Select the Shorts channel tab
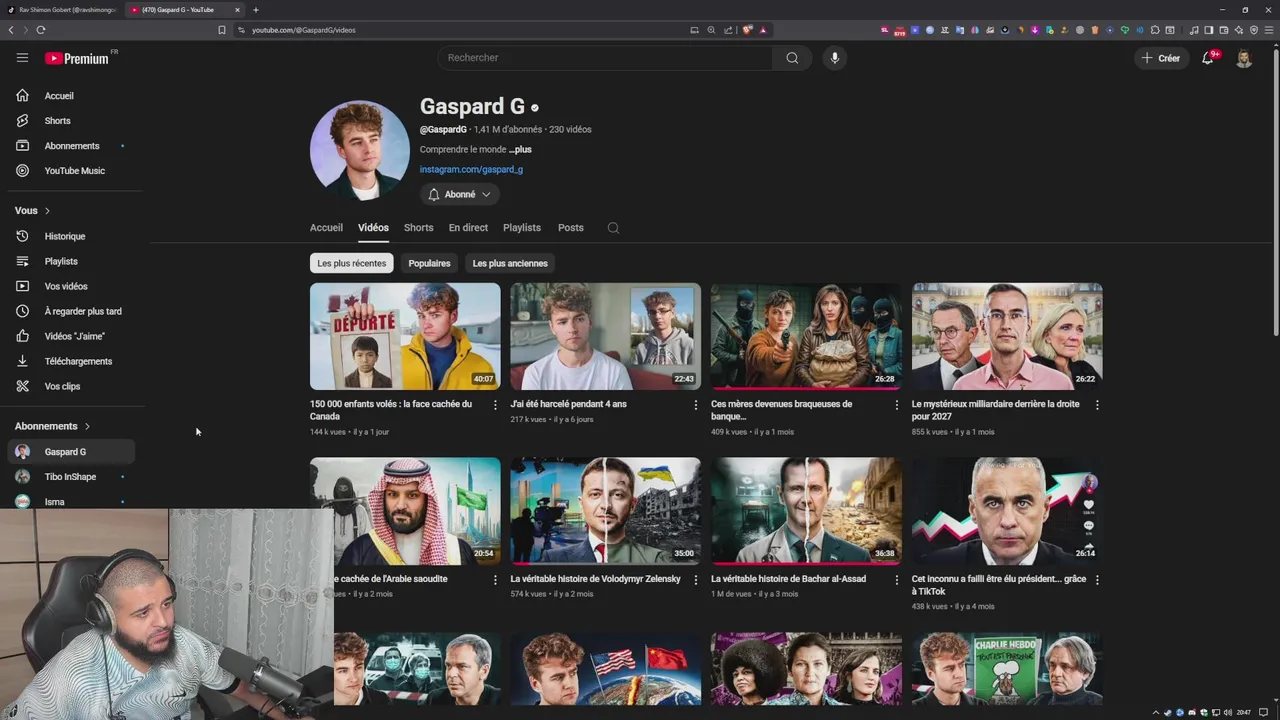 point(418,228)
